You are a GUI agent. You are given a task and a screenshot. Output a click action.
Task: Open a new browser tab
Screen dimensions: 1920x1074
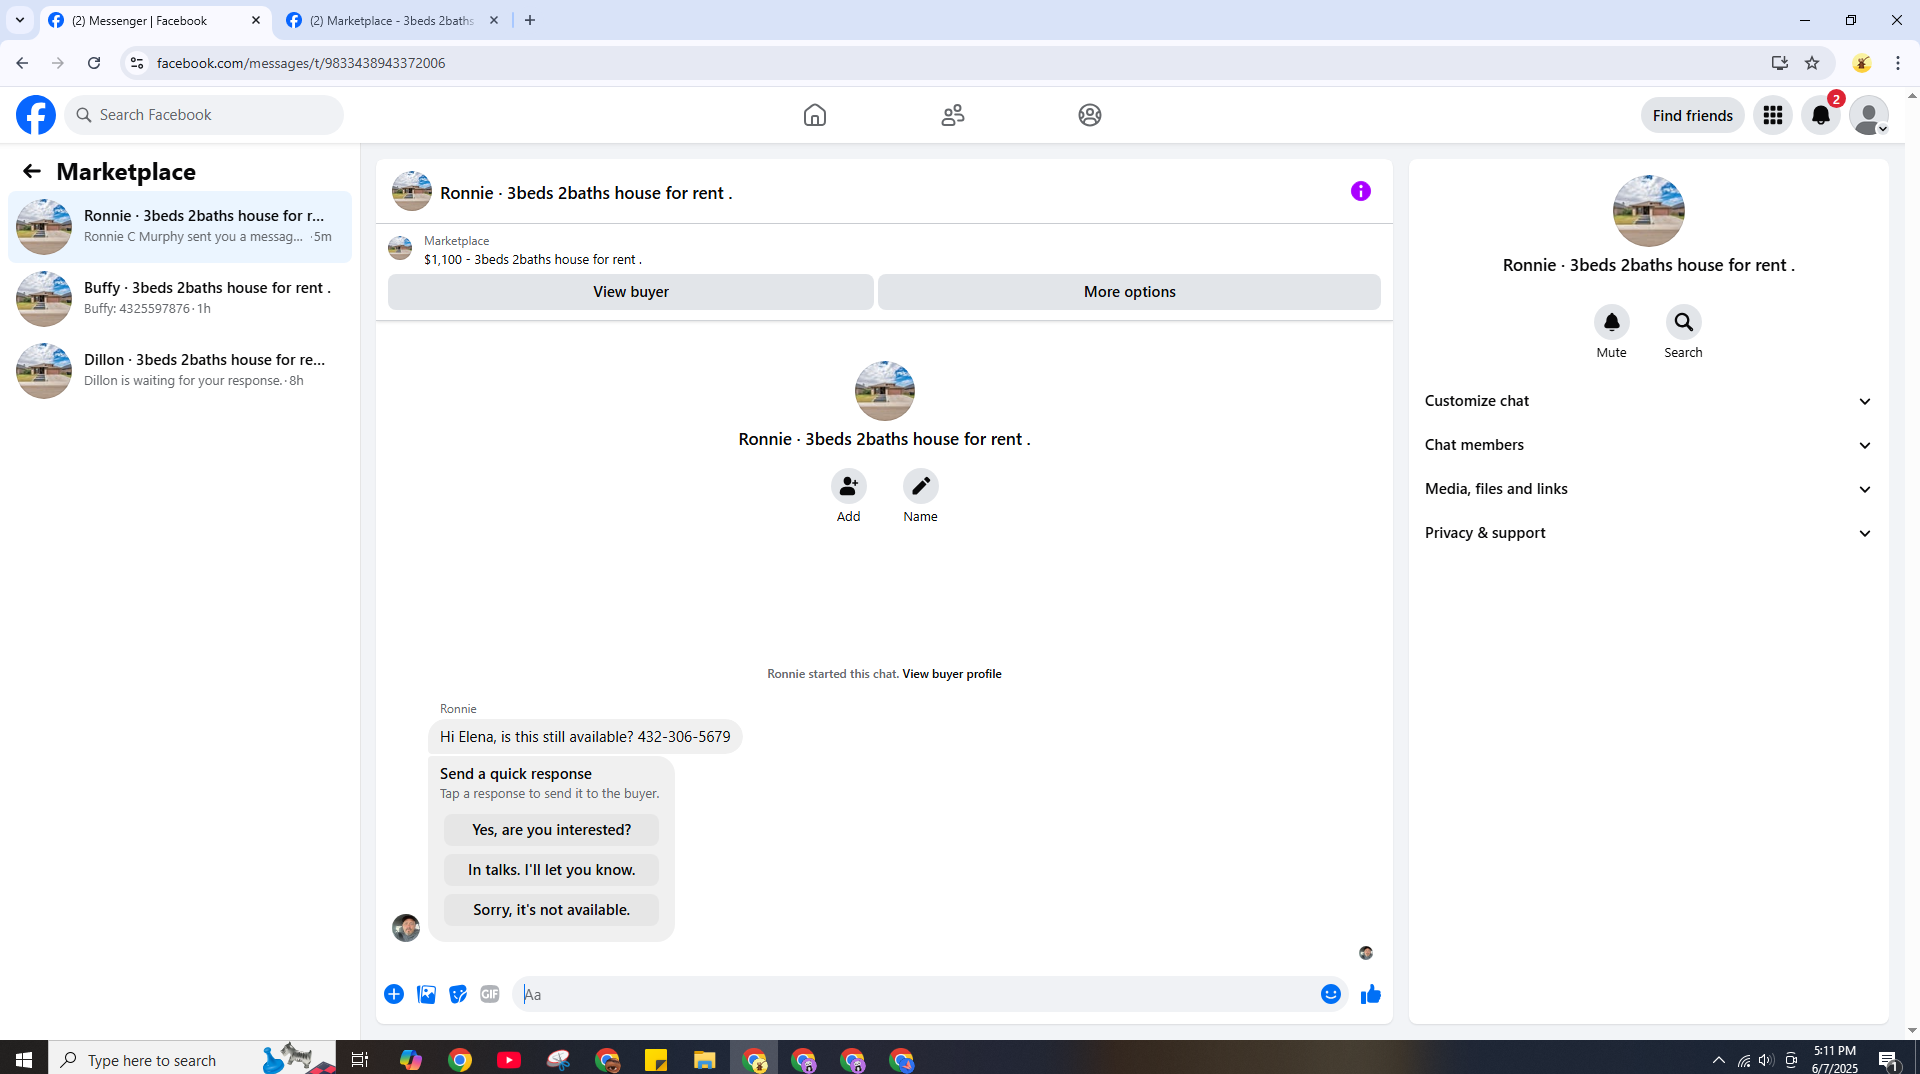click(530, 20)
